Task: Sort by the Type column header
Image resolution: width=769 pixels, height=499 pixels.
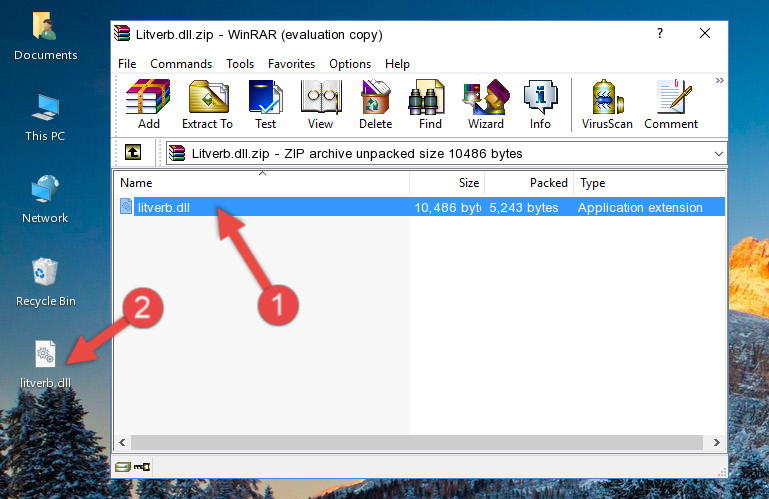Action: [649, 183]
